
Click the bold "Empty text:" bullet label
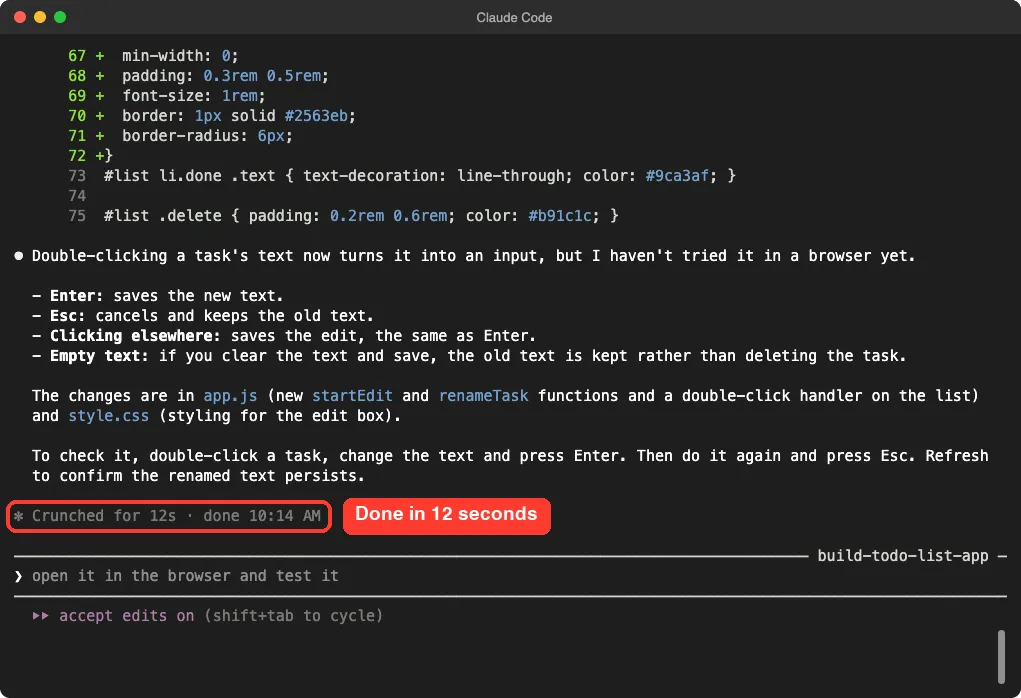pos(100,356)
